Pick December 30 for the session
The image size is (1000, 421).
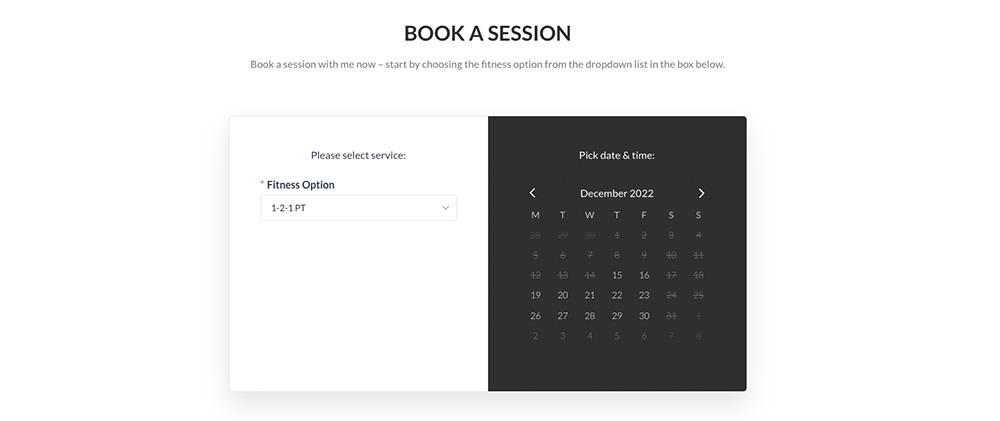[644, 315]
